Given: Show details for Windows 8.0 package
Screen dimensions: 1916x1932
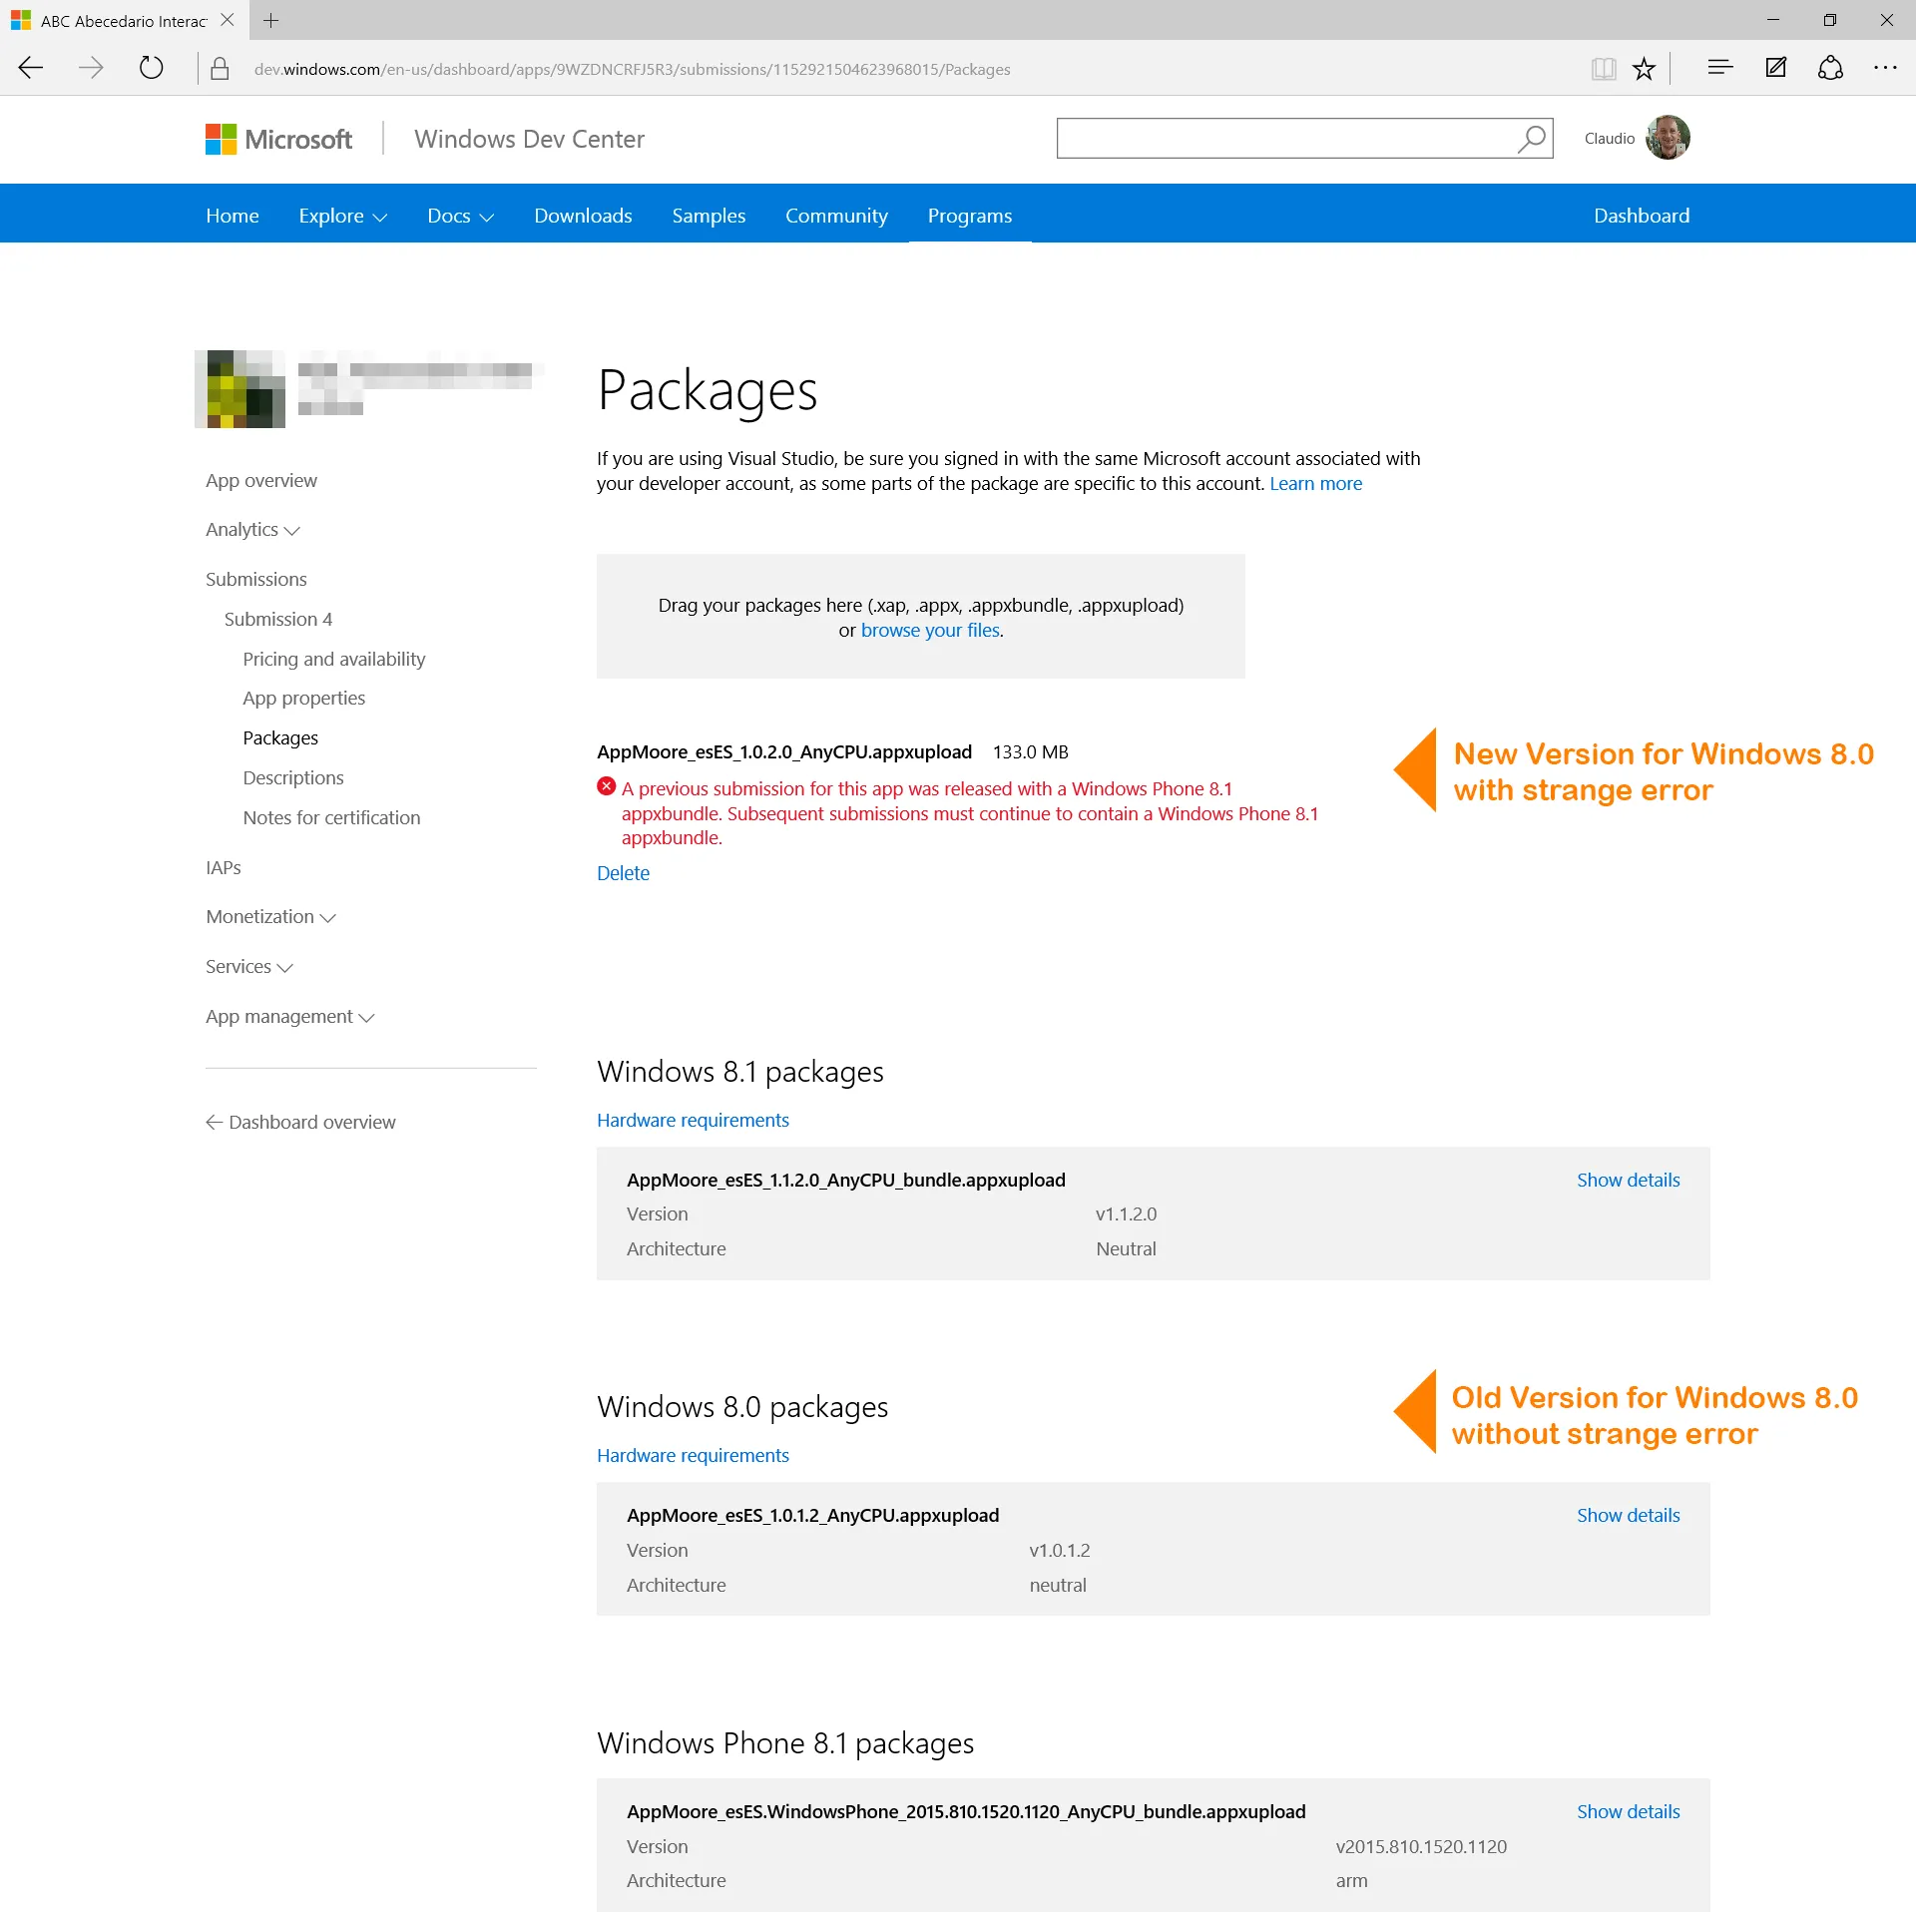Looking at the screenshot, I should coord(1628,1516).
